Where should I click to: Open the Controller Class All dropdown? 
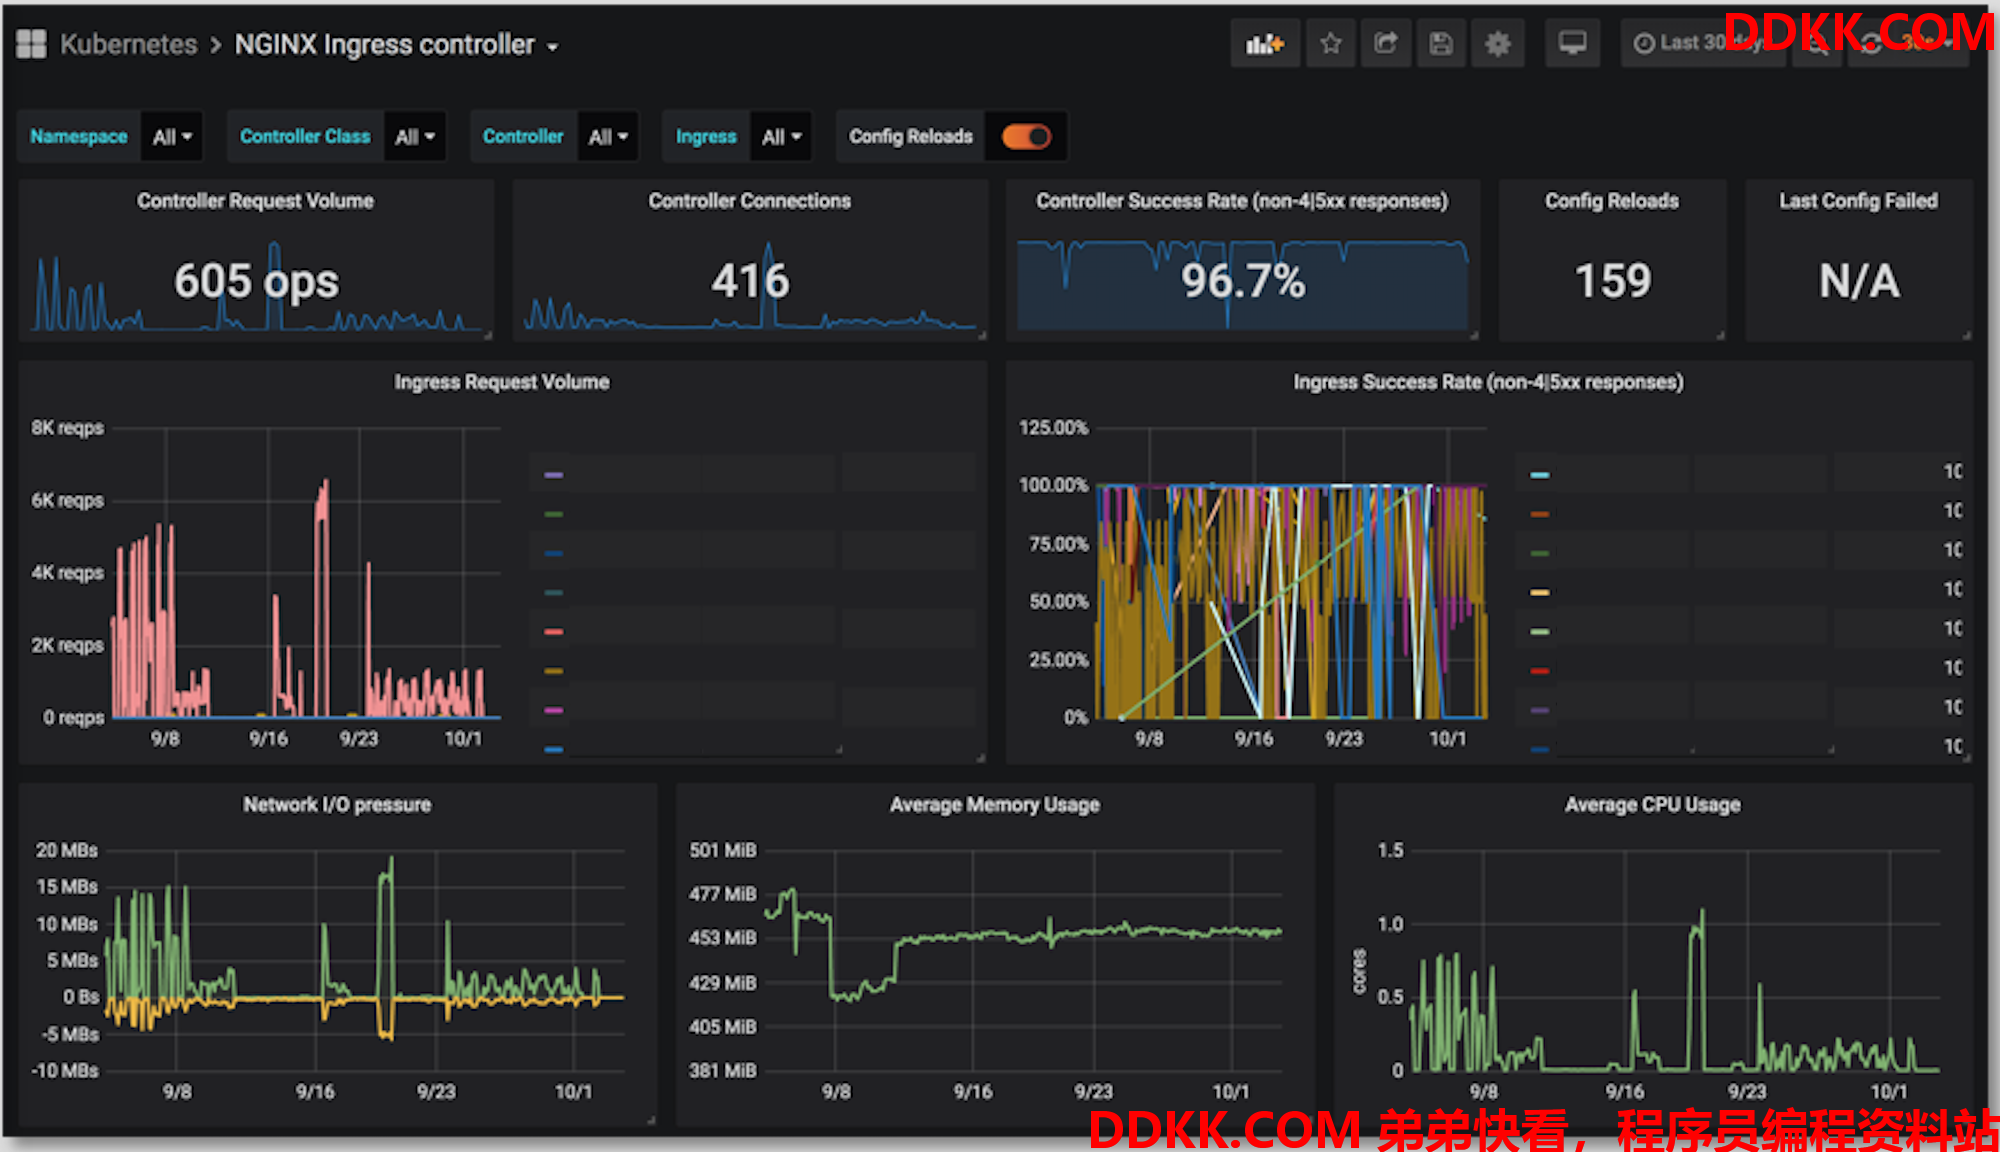415,137
